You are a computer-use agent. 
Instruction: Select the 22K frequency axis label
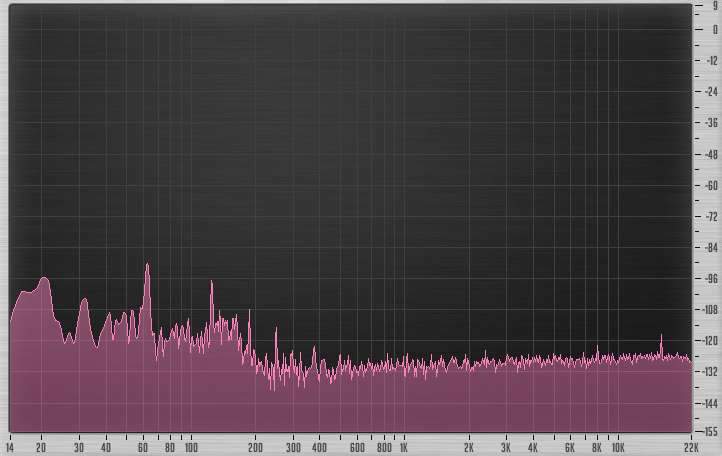point(690,447)
